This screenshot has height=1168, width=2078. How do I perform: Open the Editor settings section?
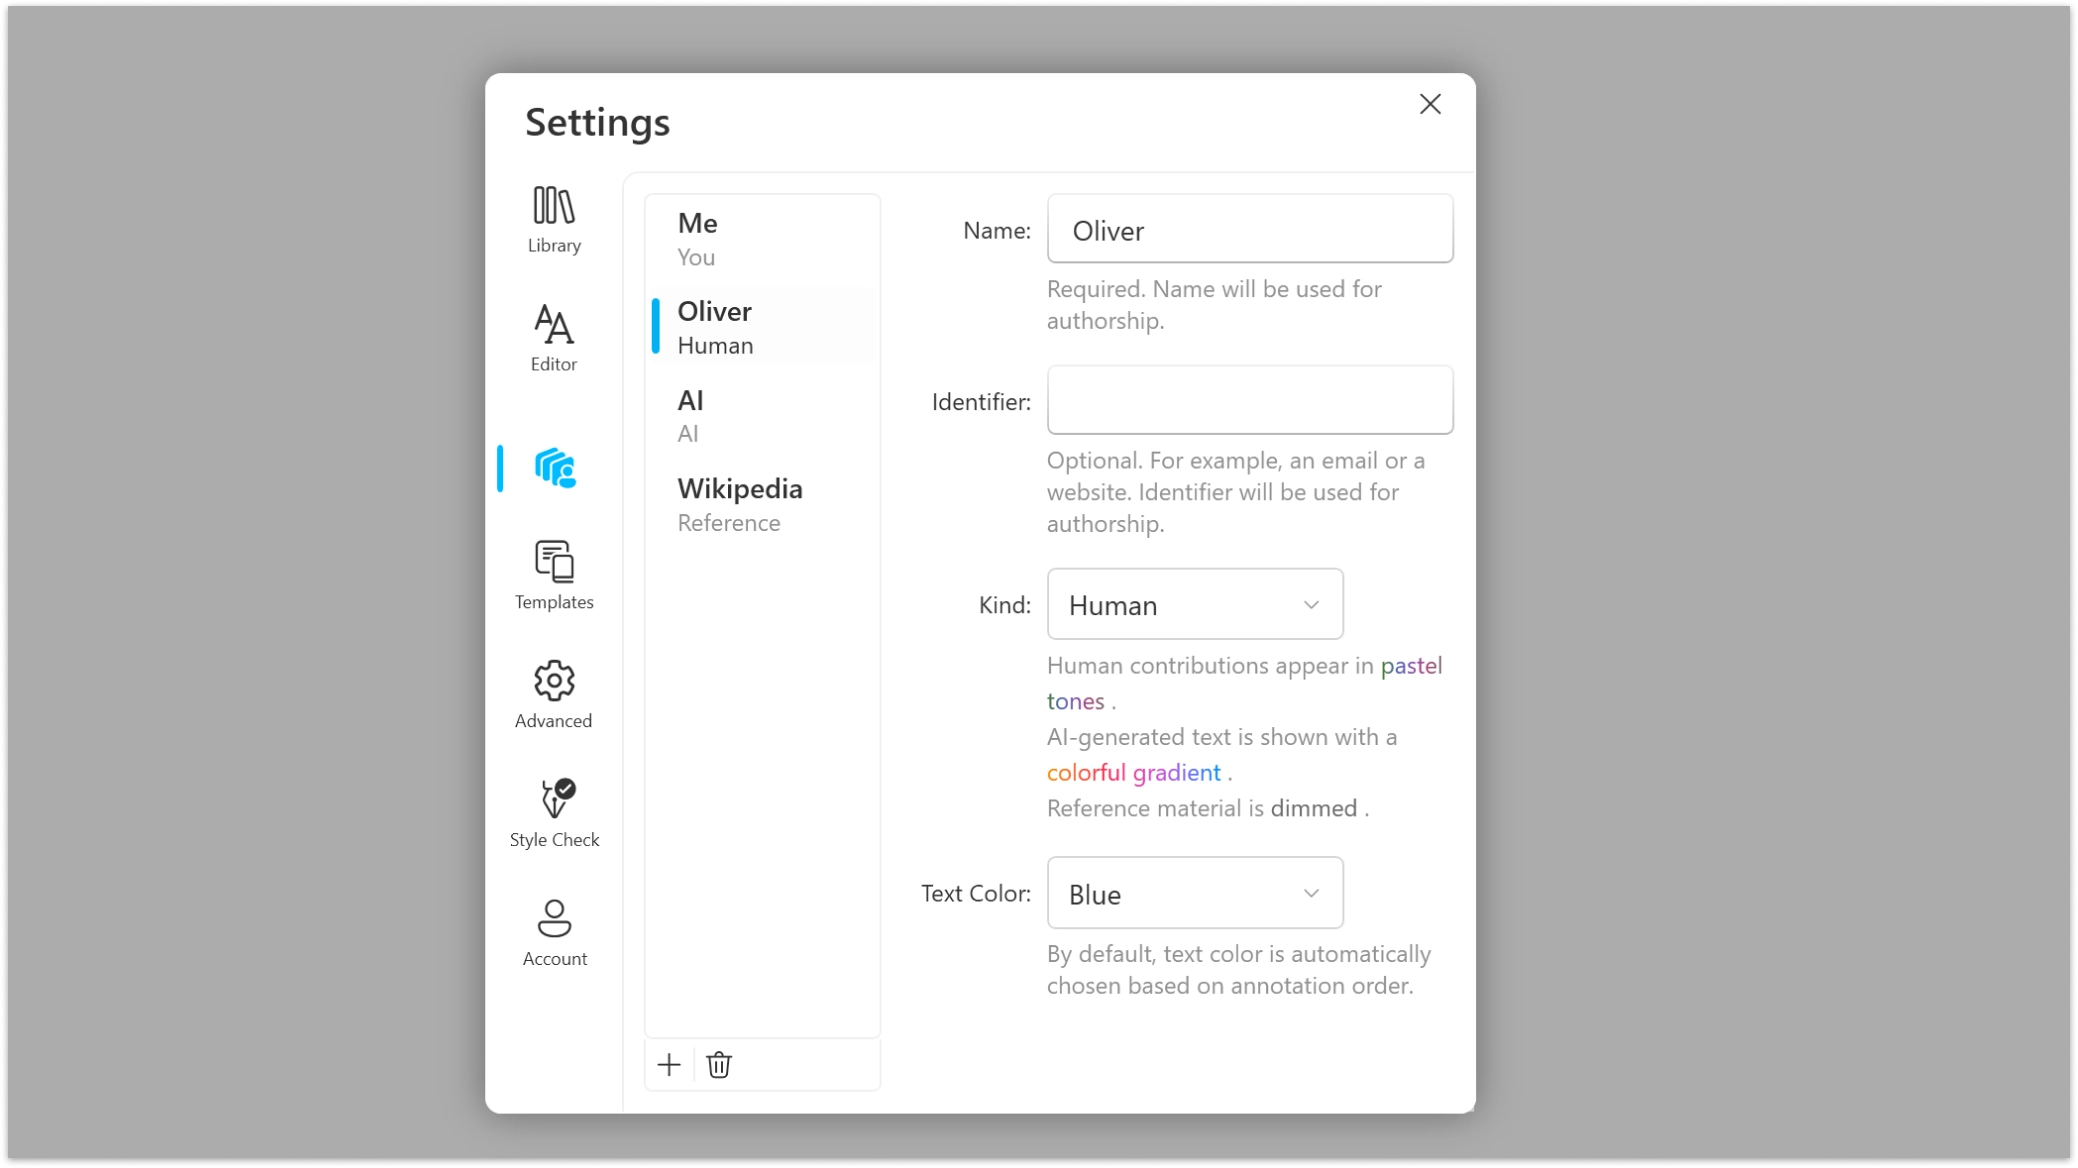click(x=553, y=337)
